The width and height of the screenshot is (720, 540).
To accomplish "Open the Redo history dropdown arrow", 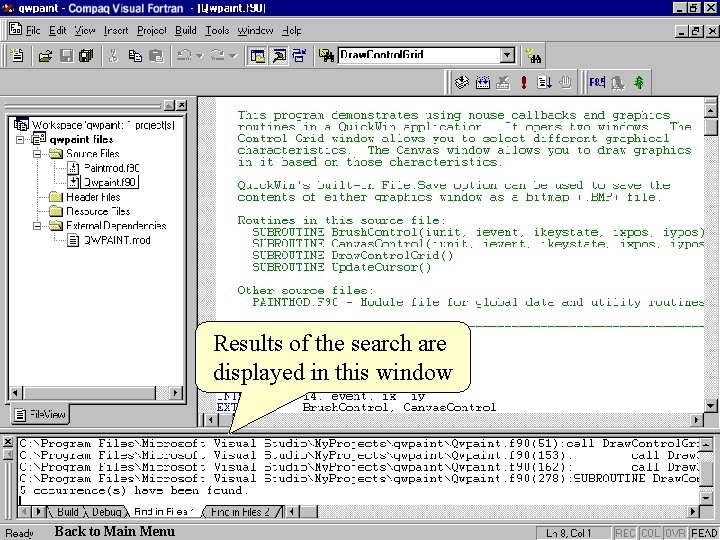I will click(x=233, y=56).
